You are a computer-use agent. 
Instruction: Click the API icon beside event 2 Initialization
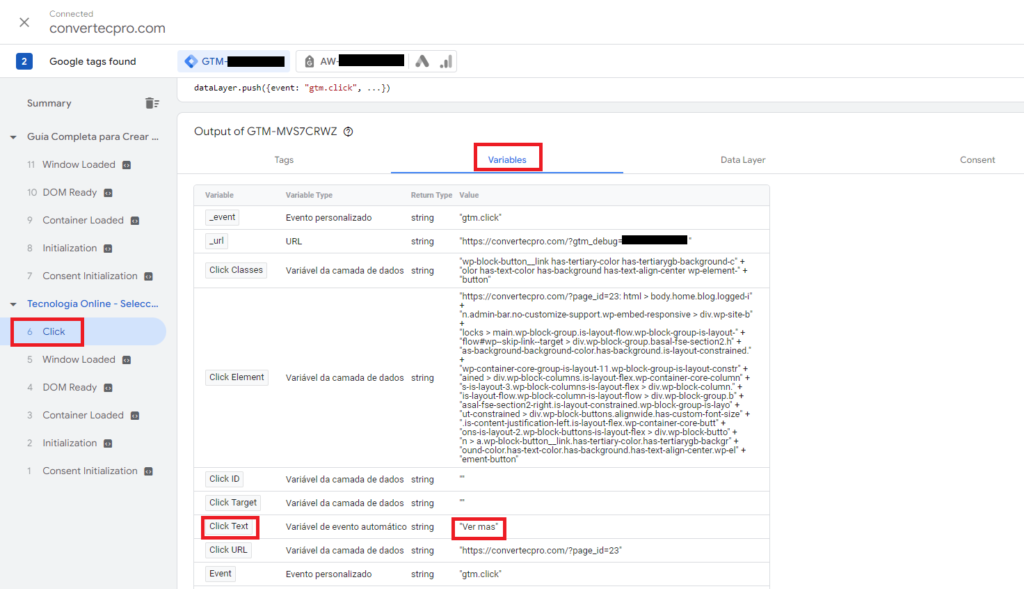(x=108, y=443)
